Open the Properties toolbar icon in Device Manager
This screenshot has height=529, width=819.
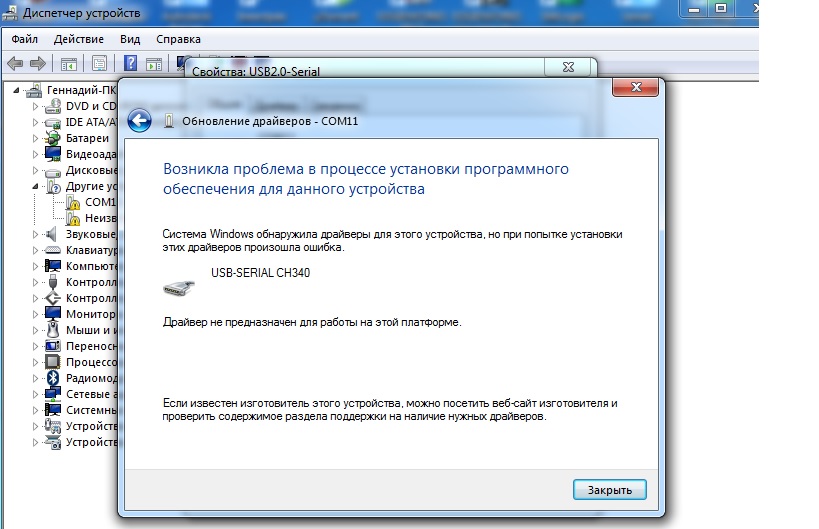99,64
